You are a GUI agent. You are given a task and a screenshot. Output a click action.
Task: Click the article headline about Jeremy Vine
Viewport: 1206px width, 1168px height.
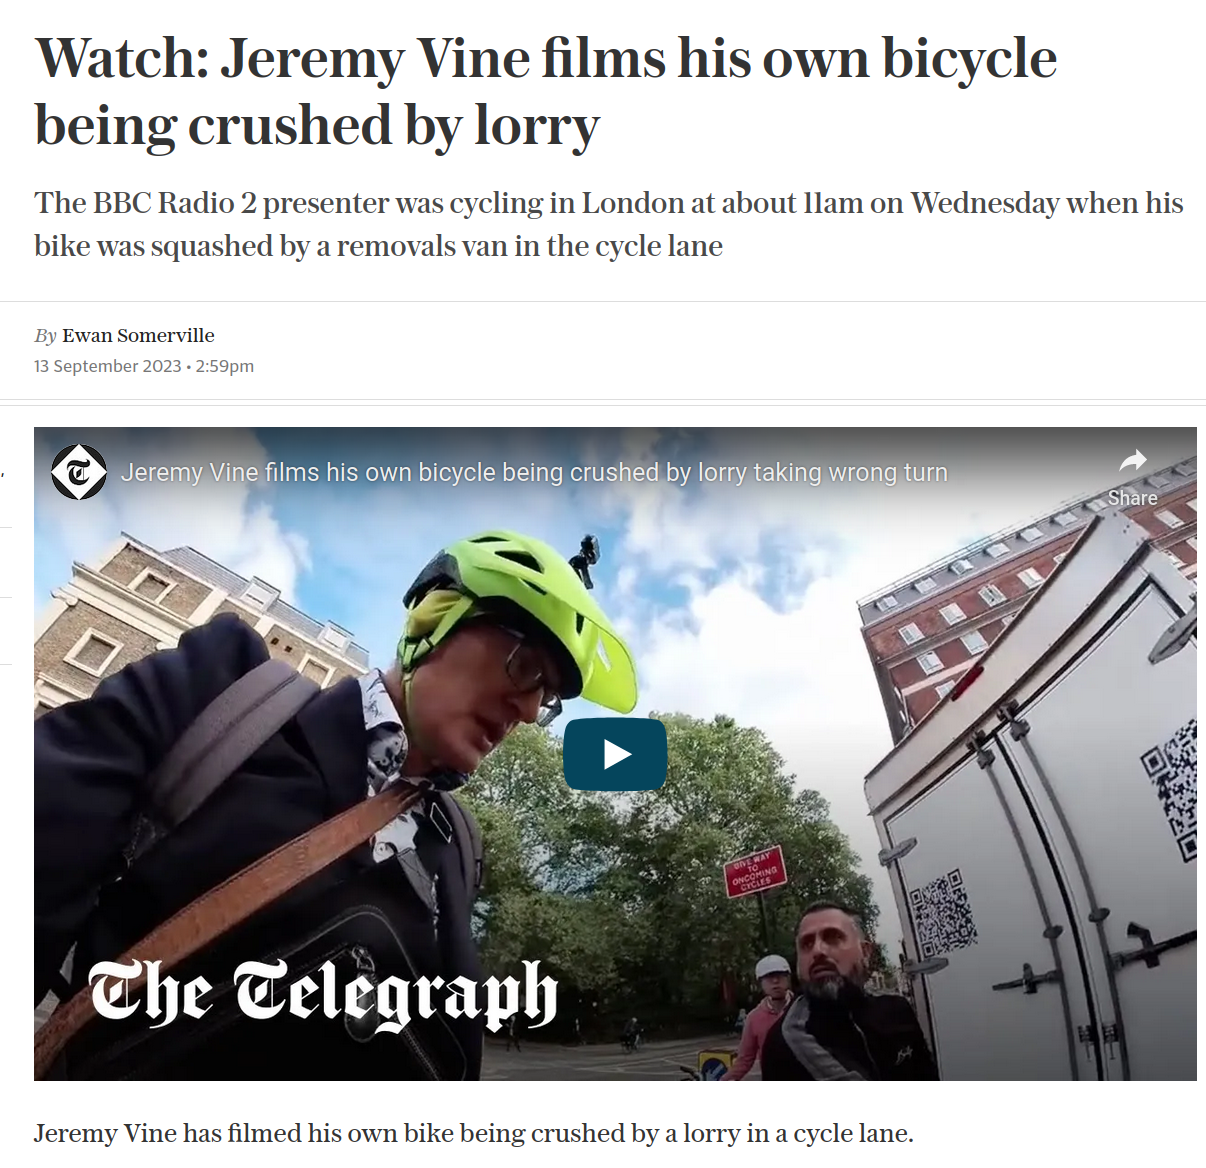click(x=546, y=92)
